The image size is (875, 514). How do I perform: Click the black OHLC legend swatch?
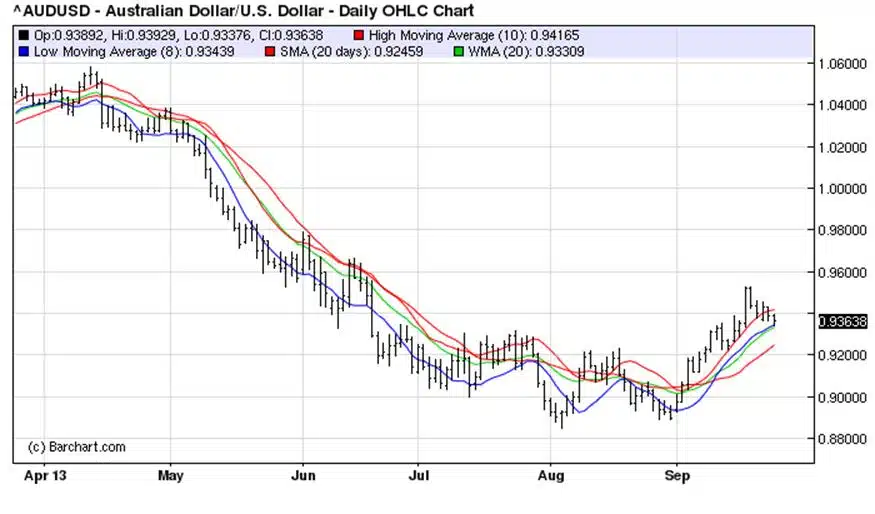point(24,35)
